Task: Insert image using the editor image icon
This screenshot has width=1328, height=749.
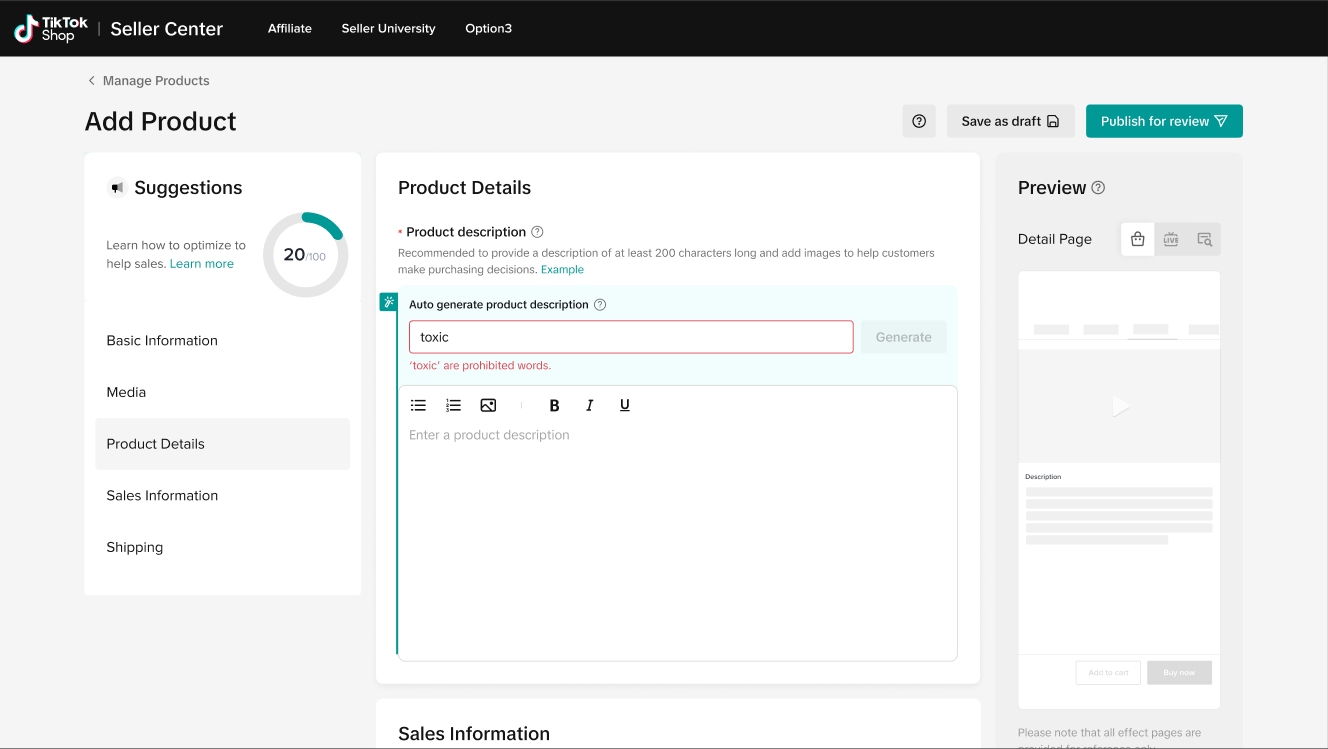Action: tap(488, 405)
